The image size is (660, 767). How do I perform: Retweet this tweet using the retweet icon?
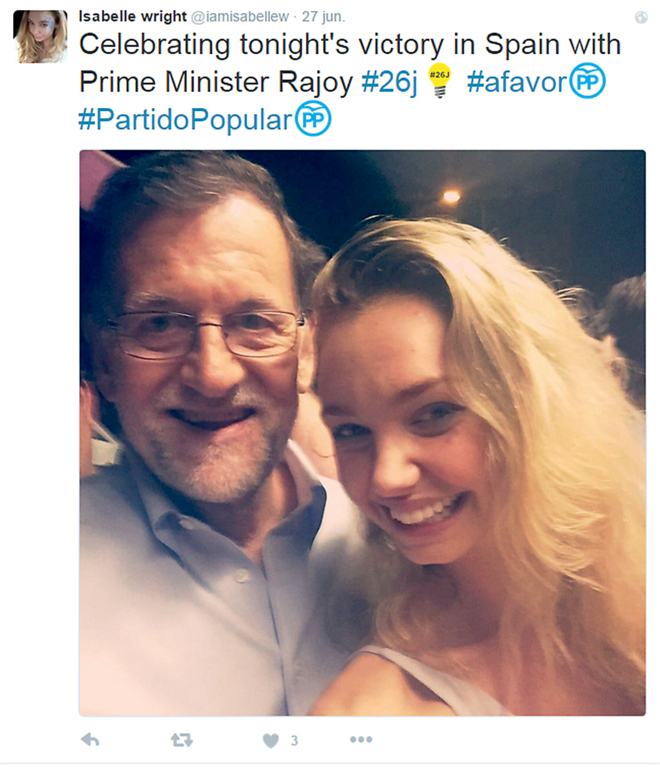tap(181, 740)
